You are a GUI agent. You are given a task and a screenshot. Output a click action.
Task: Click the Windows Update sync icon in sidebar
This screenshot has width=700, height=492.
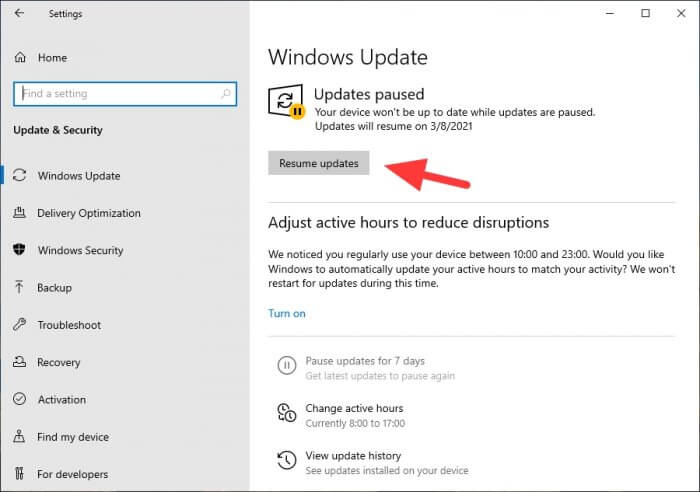pos(19,175)
